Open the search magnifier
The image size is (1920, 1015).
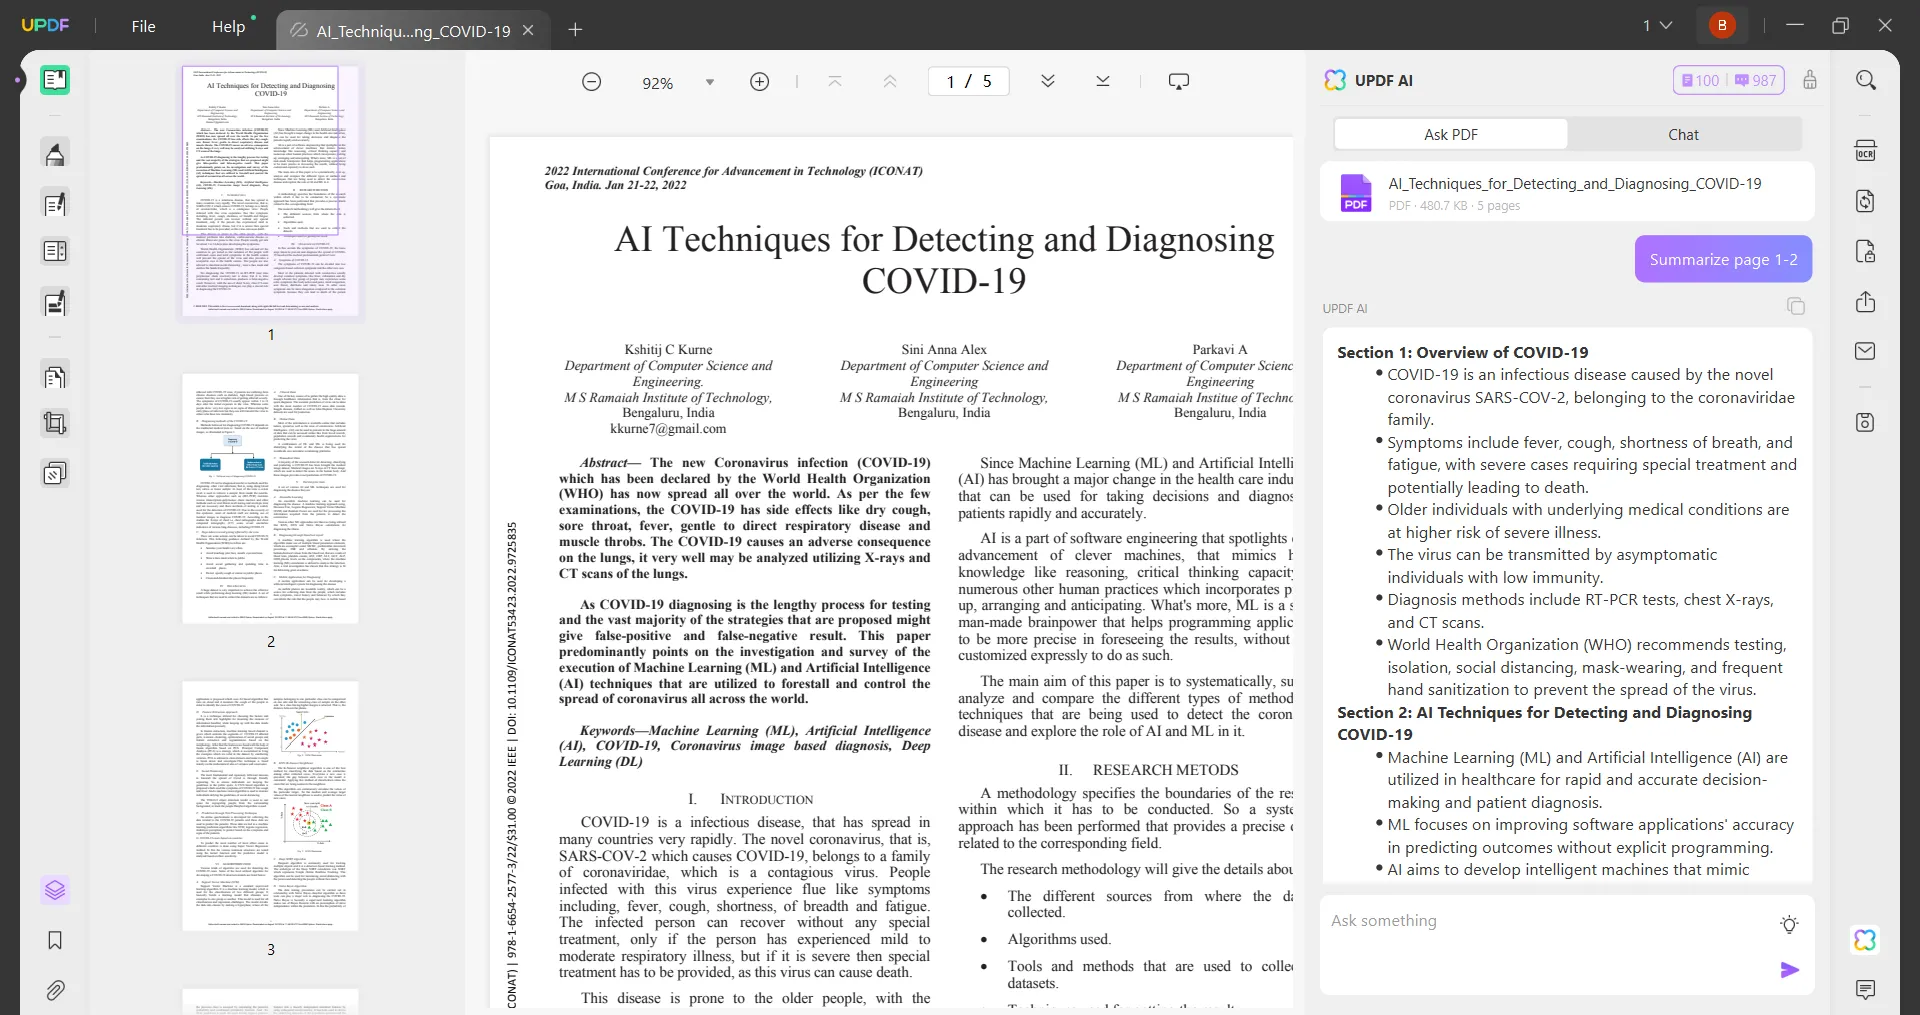pyautogui.click(x=1866, y=80)
